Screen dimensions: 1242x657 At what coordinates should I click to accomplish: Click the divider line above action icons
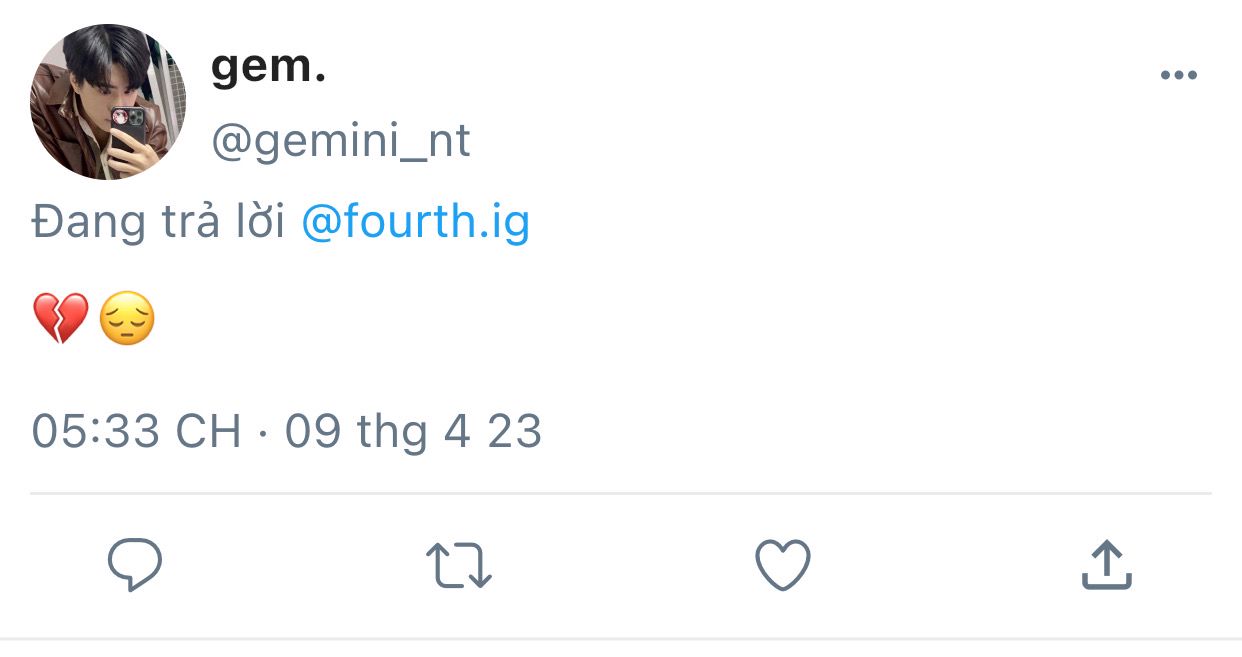pos(621,493)
